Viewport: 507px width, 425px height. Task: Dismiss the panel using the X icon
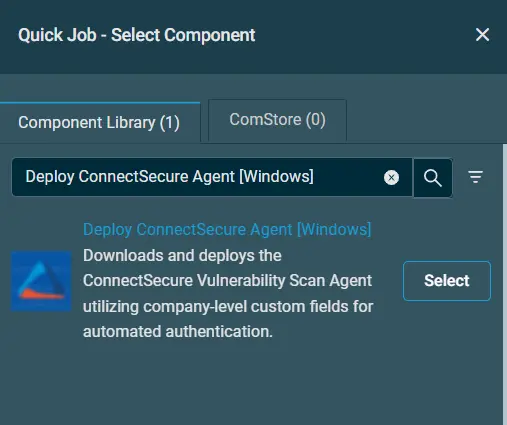point(482,35)
